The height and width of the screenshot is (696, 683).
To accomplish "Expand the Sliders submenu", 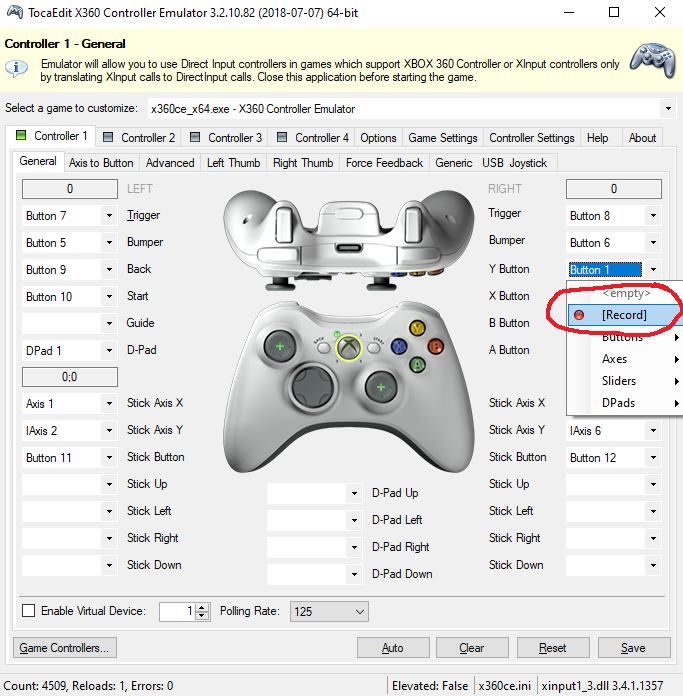I will pyautogui.click(x=625, y=381).
